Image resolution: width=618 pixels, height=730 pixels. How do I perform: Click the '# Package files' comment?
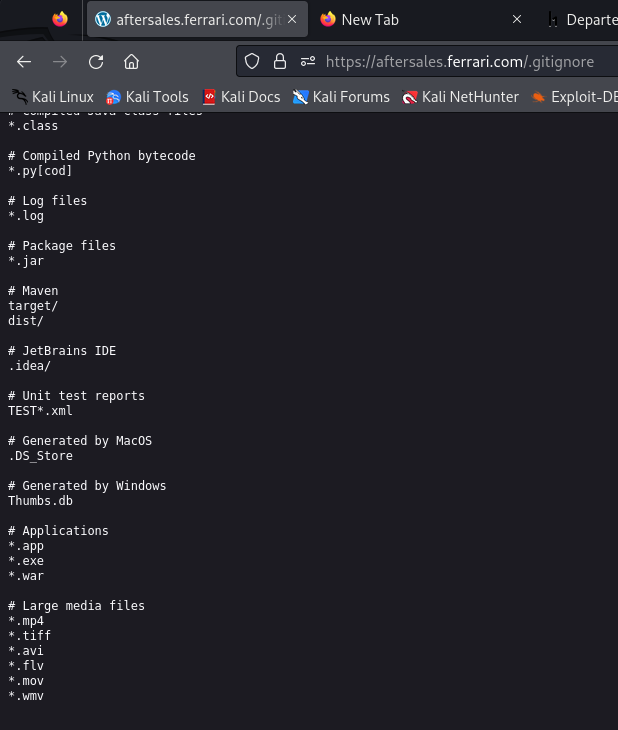click(x=62, y=246)
